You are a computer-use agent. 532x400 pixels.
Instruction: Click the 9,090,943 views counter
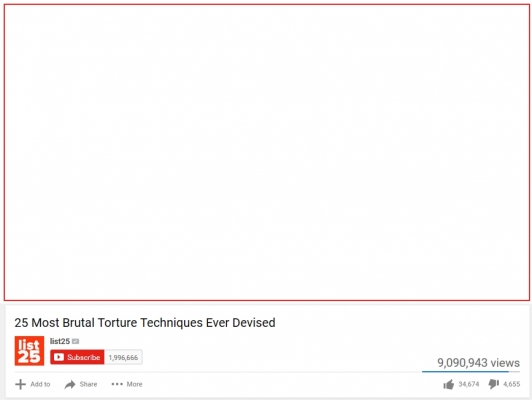478,363
